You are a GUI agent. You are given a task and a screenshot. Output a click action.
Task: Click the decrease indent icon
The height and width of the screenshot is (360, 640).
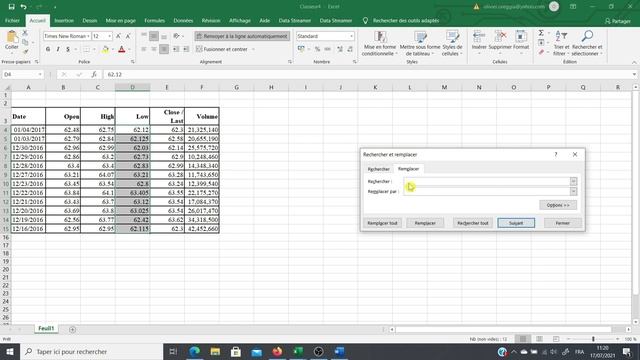pyautogui.click(x=176, y=49)
